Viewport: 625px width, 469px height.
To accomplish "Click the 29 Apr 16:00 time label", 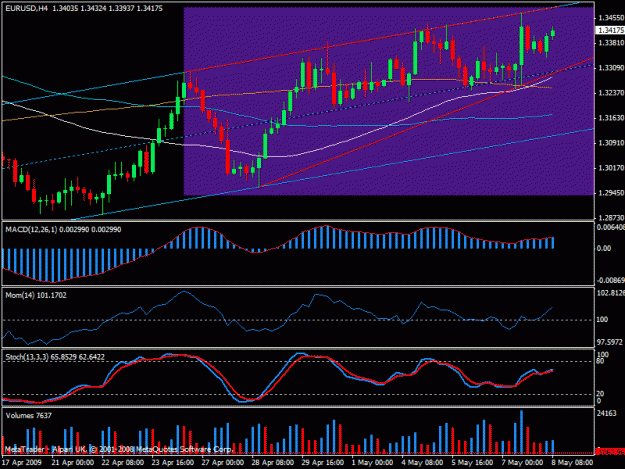I will [322, 463].
